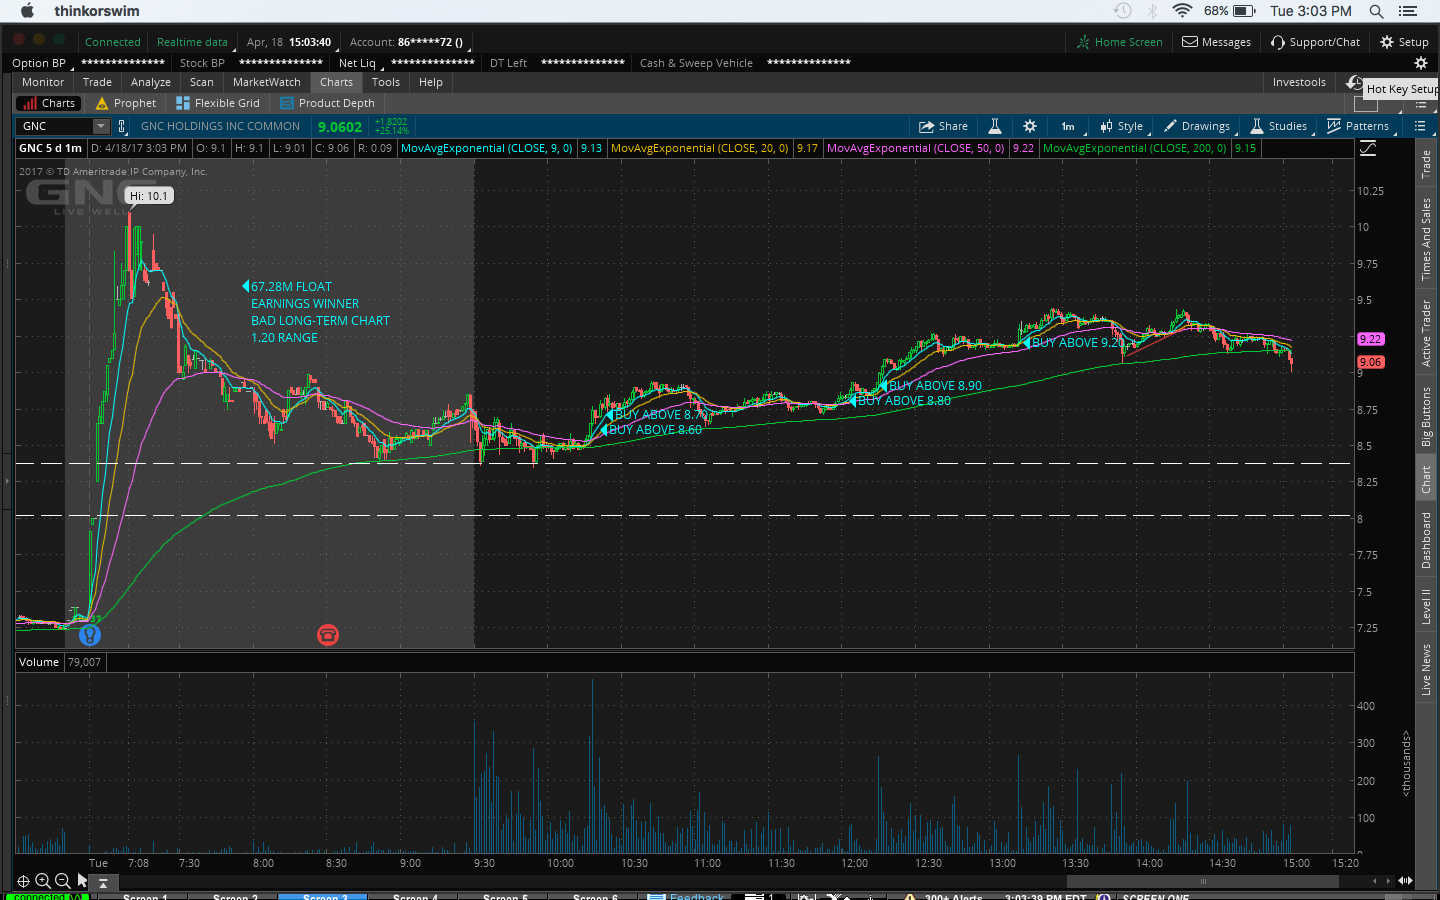Click the Share button
This screenshot has height=900, width=1440.
coord(944,126)
